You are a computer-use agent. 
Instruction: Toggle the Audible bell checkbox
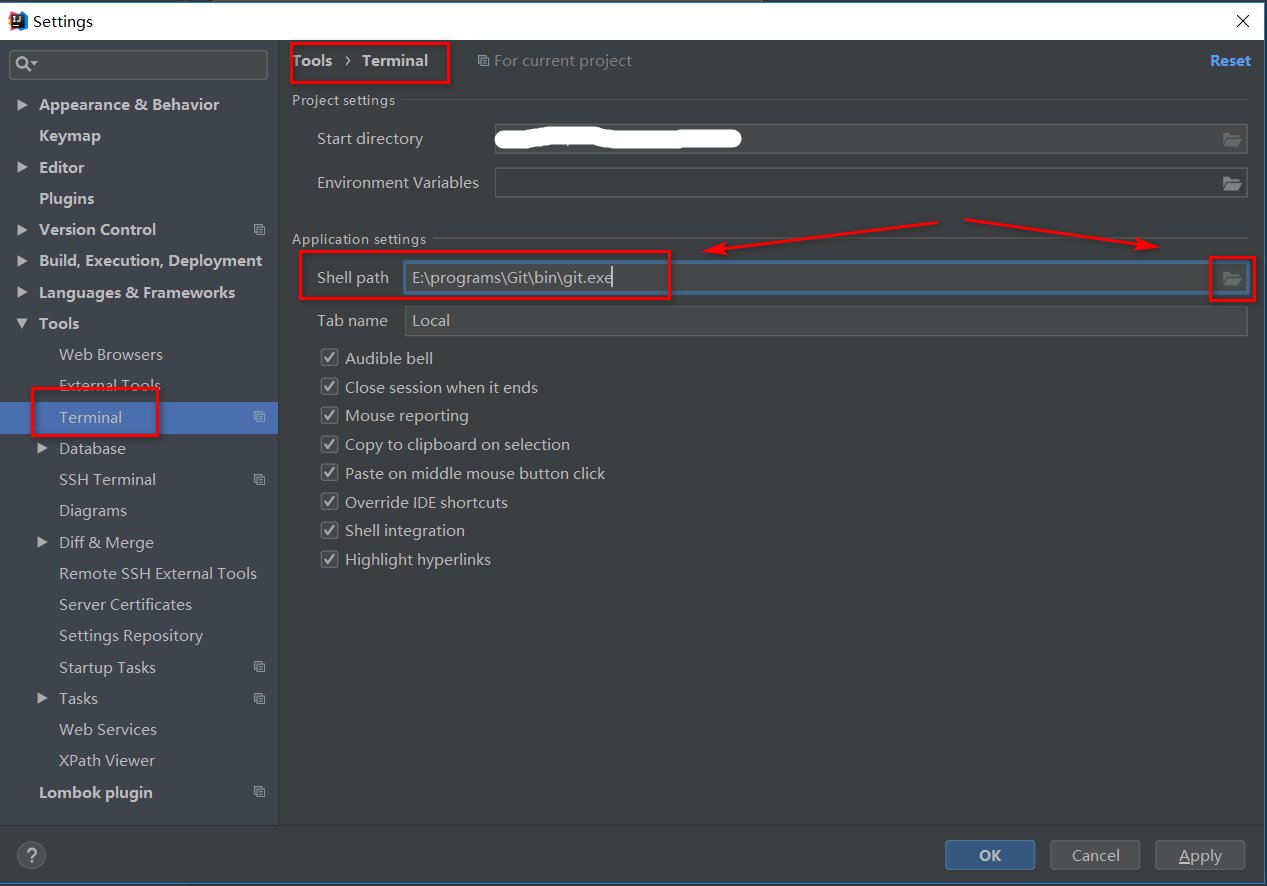click(329, 358)
